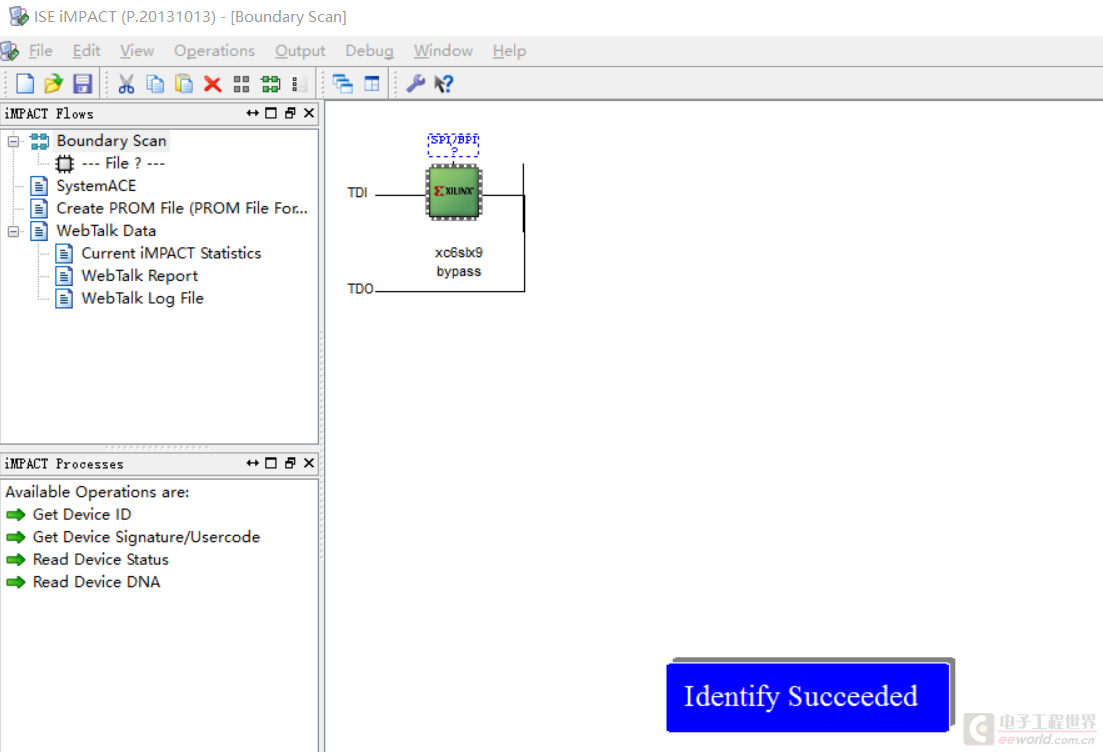Screen dimensions: 1103x752
Task: Open the WebTalk Report item
Action: point(139,276)
